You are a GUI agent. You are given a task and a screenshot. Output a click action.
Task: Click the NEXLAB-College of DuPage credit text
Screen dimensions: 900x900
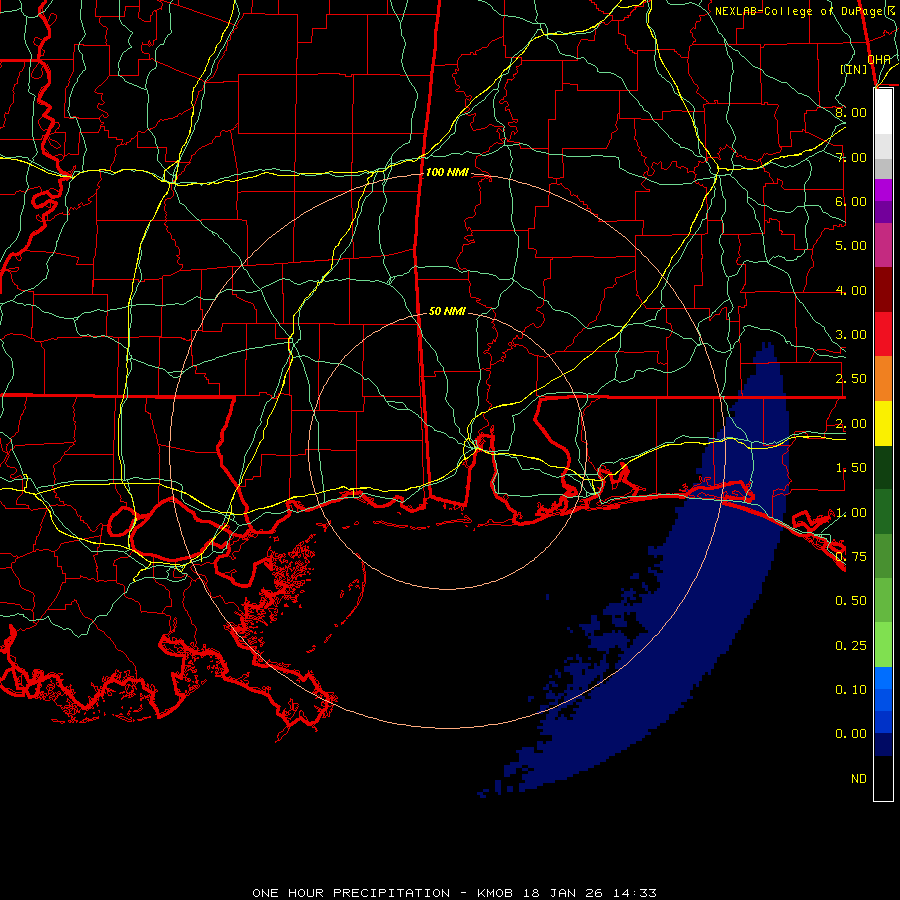pyautogui.click(x=807, y=11)
